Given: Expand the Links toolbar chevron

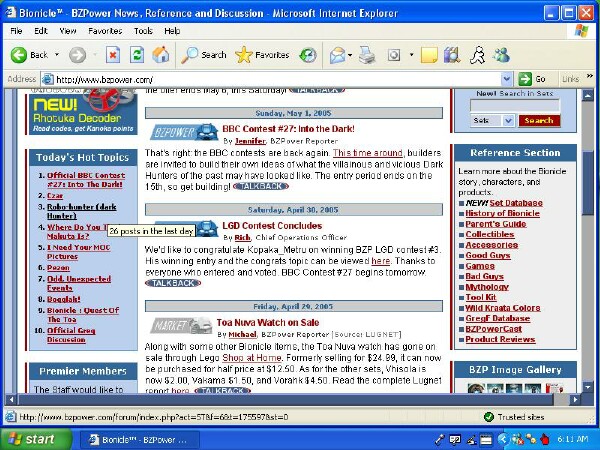Looking at the screenshot, I should click(x=590, y=77).
